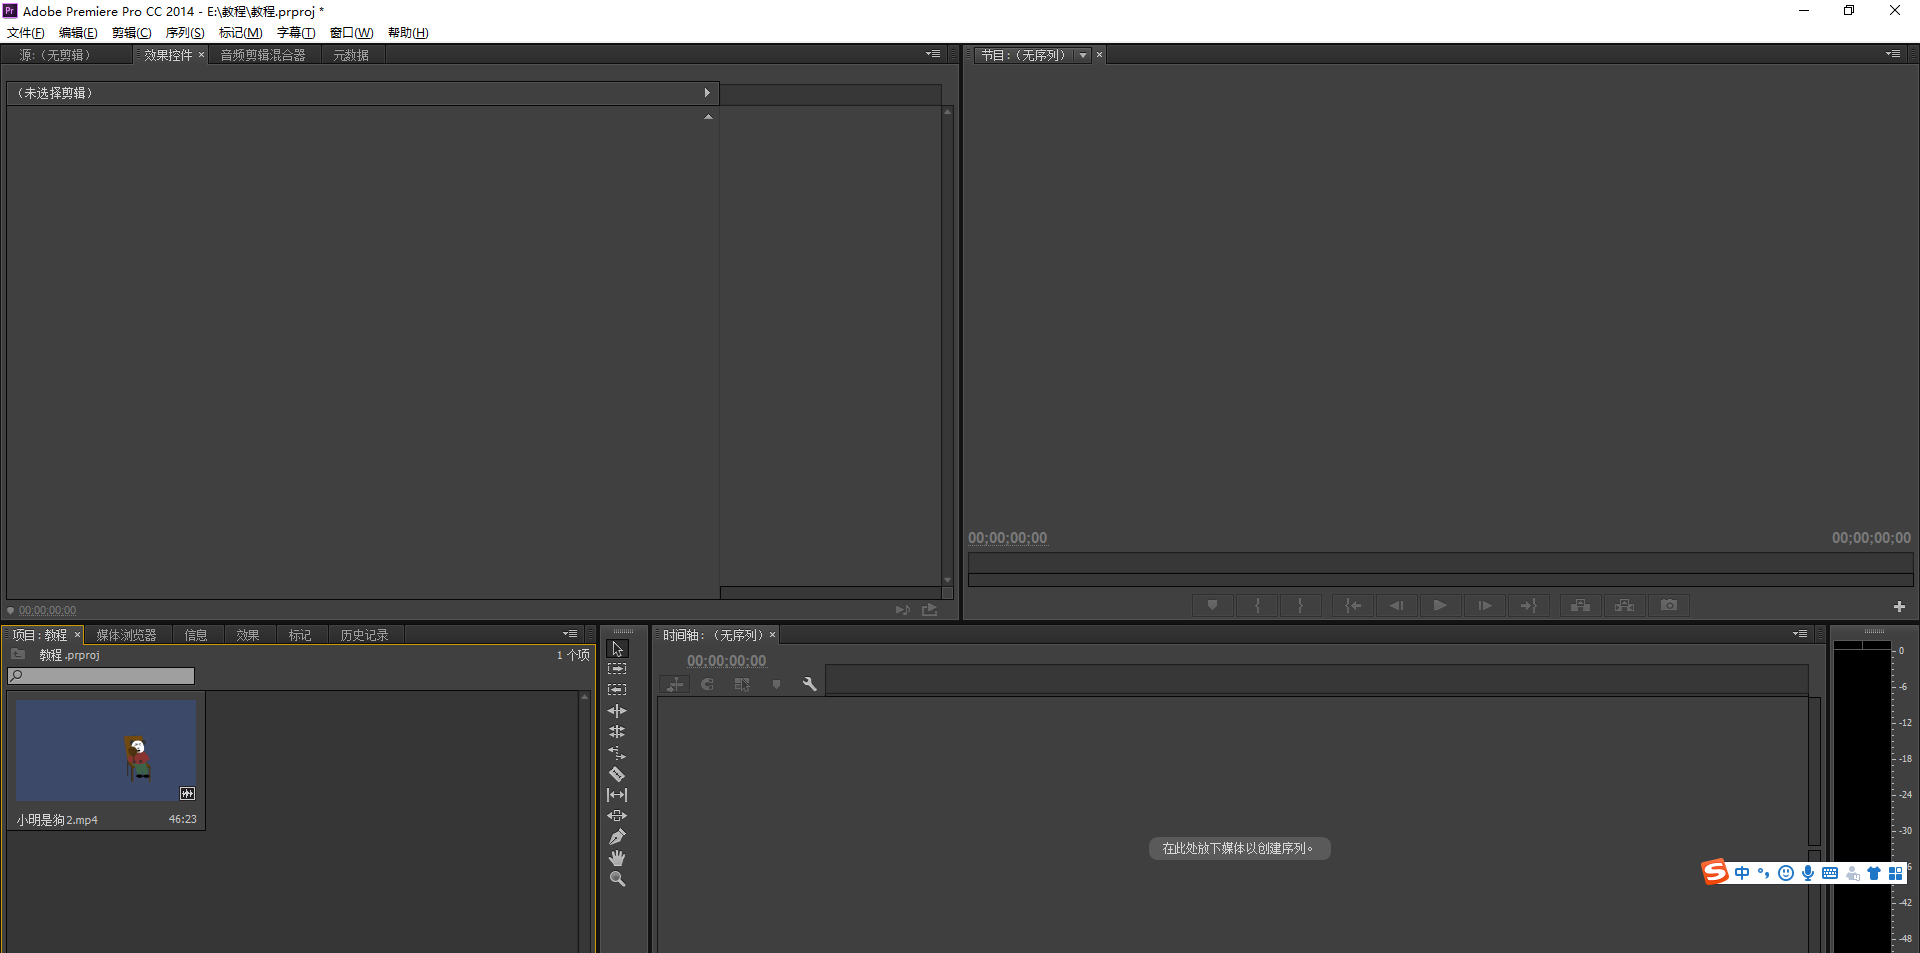
Task: Switch to 源:(无剪辑) tab
Action: pos(56,55)
